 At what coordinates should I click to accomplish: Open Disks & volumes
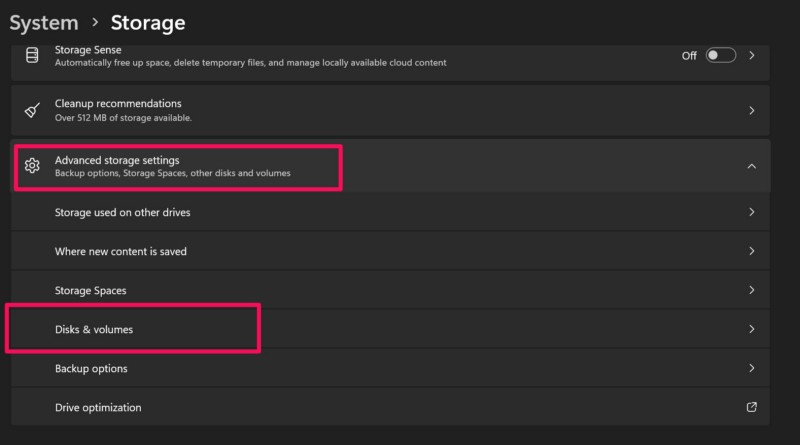pyautogui.click(x=94, y=329)
